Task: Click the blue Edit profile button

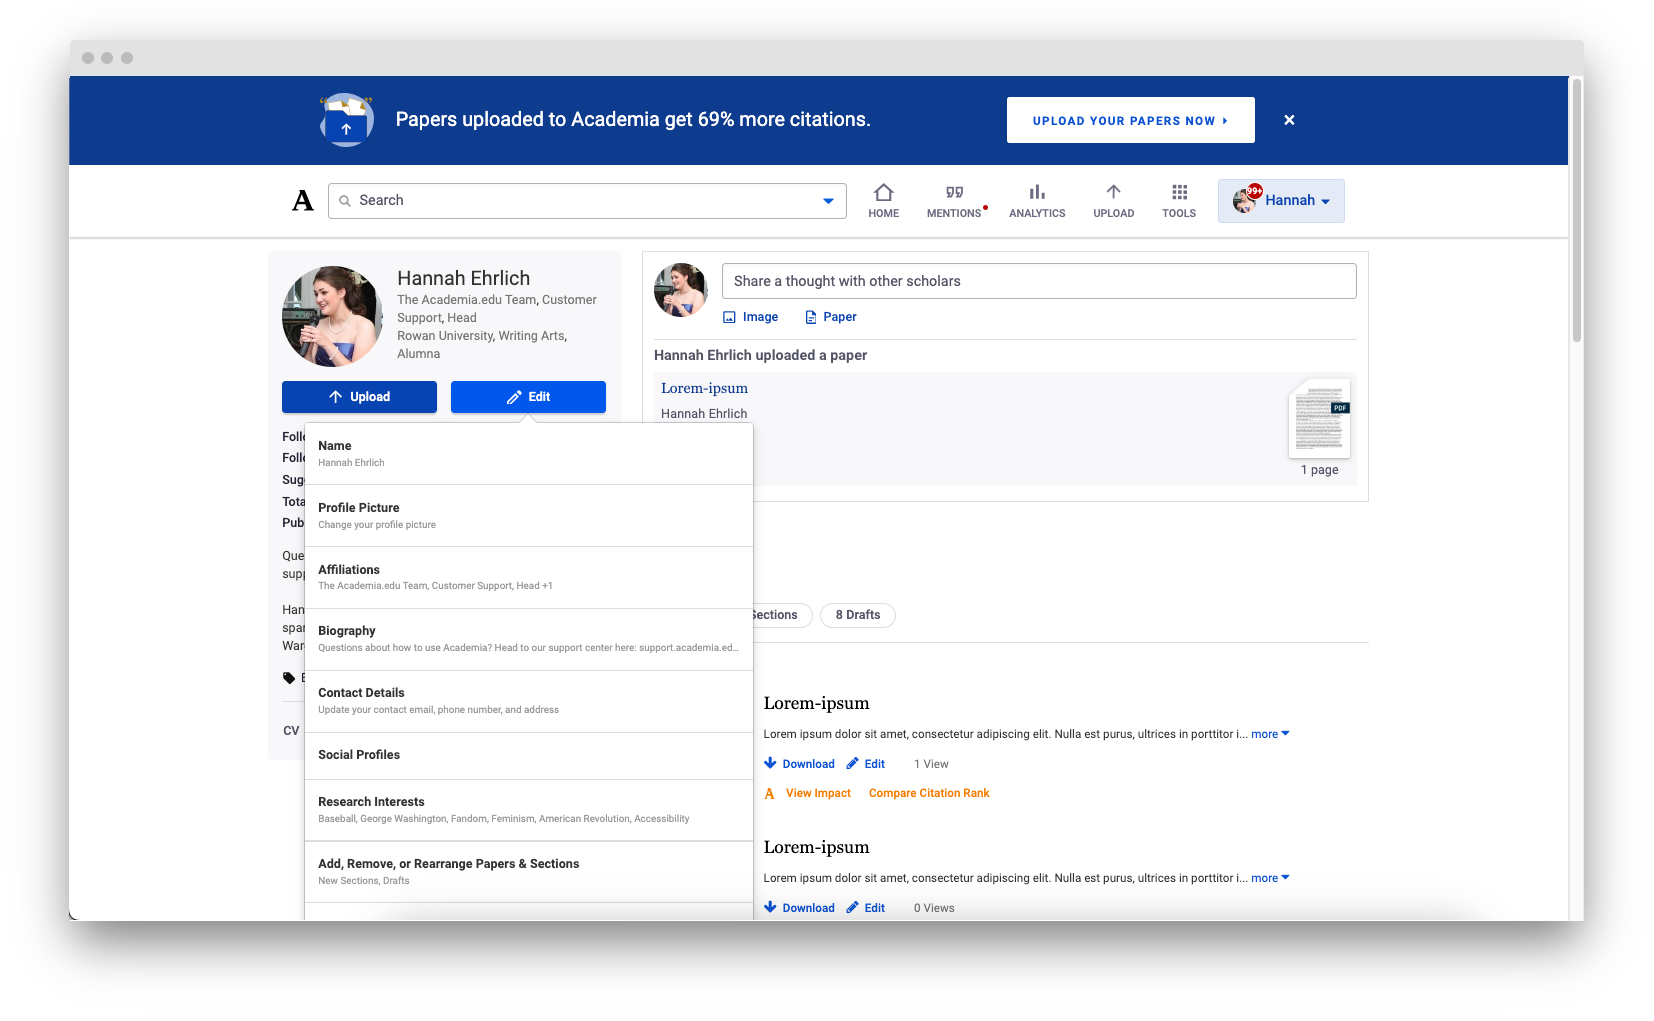Action: click(528, 397)
